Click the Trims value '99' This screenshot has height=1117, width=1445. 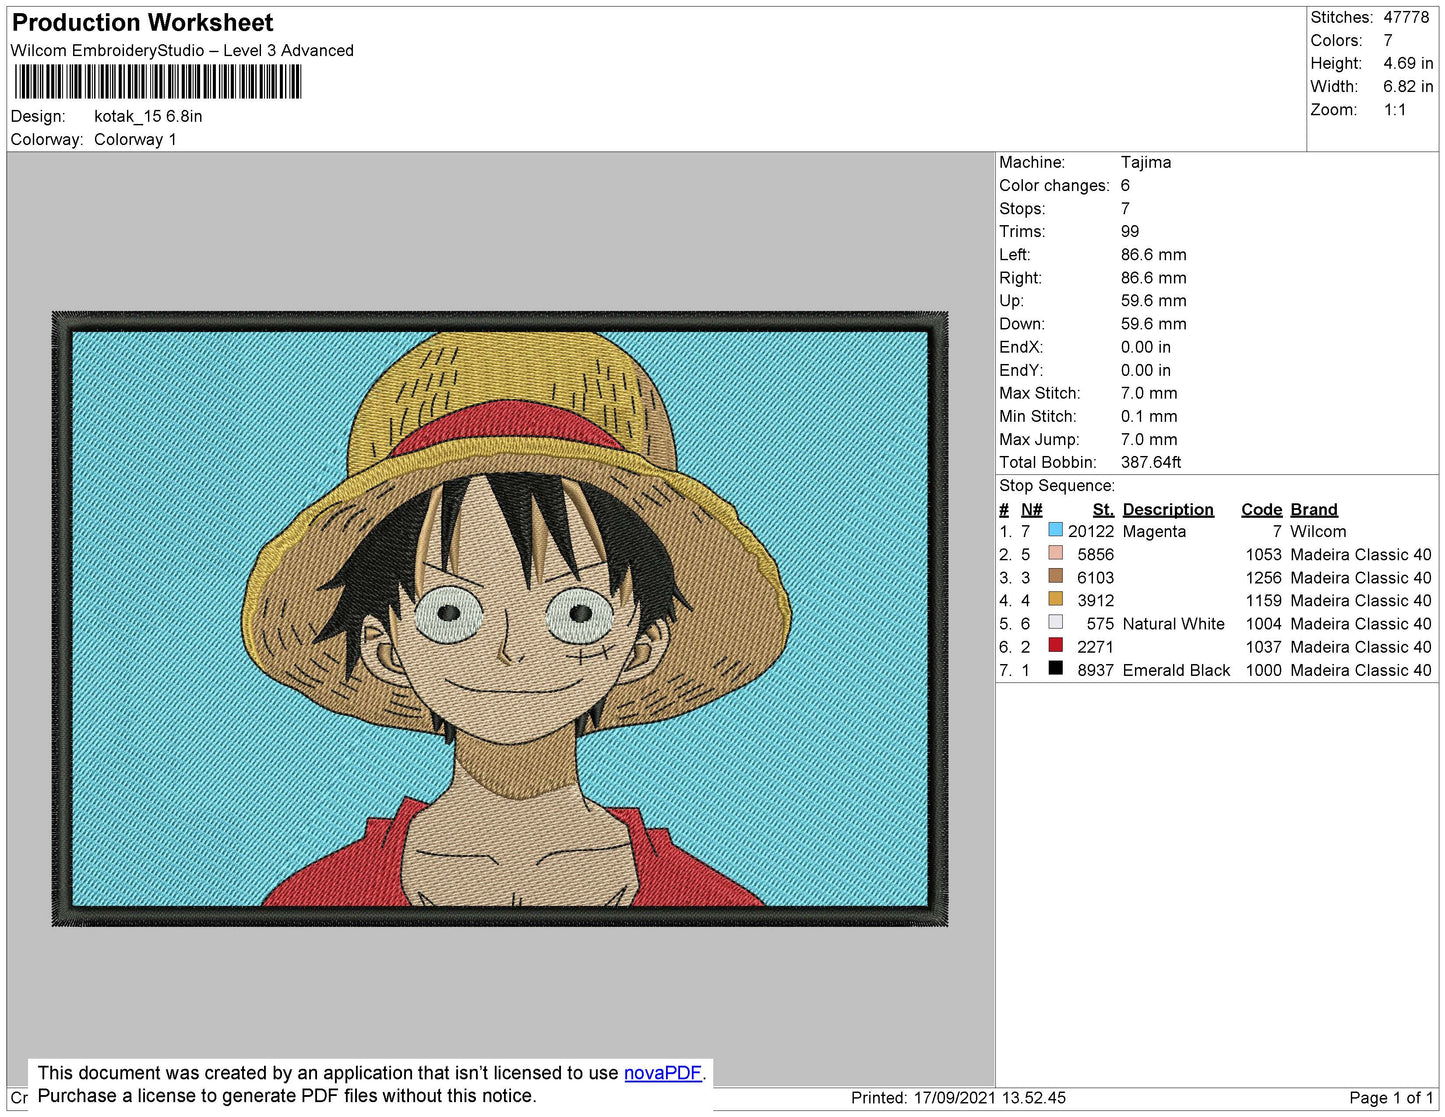click(1130, 231)
